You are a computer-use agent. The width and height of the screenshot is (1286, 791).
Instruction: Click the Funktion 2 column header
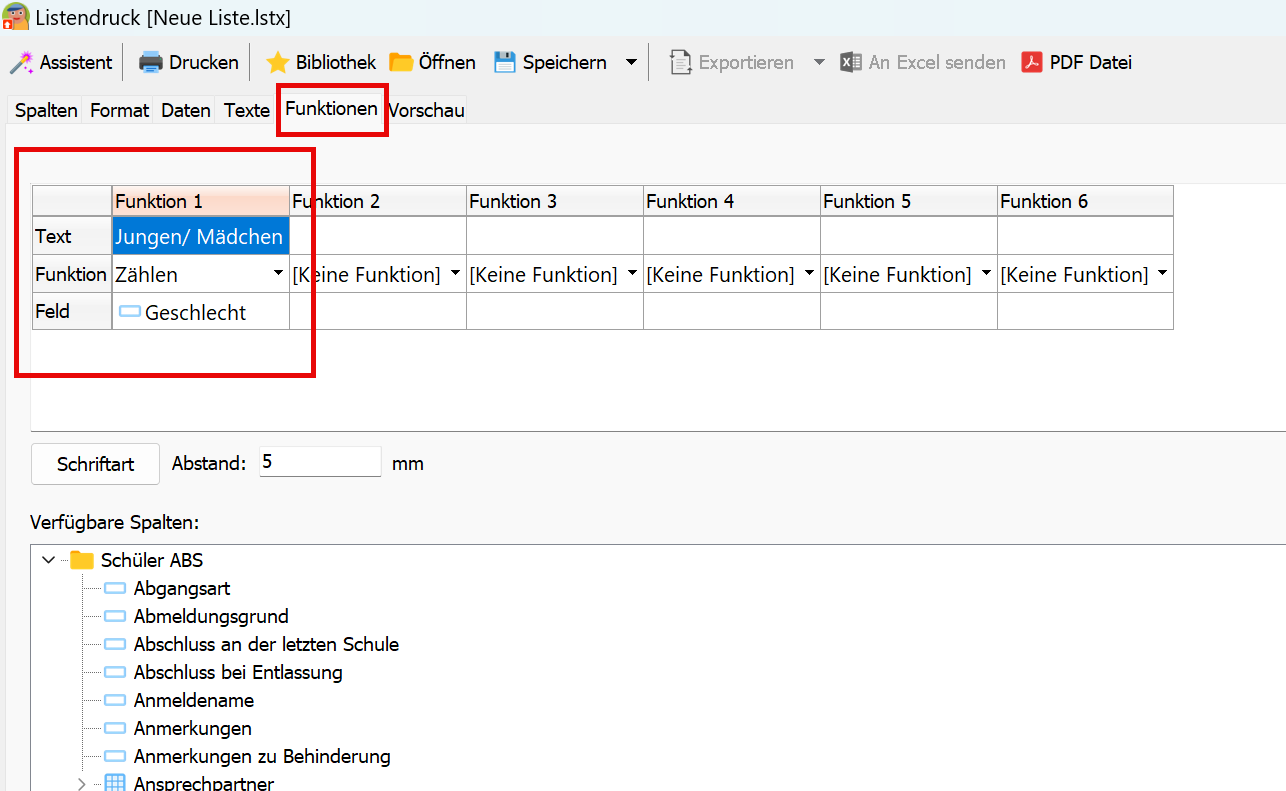point(378,201)
